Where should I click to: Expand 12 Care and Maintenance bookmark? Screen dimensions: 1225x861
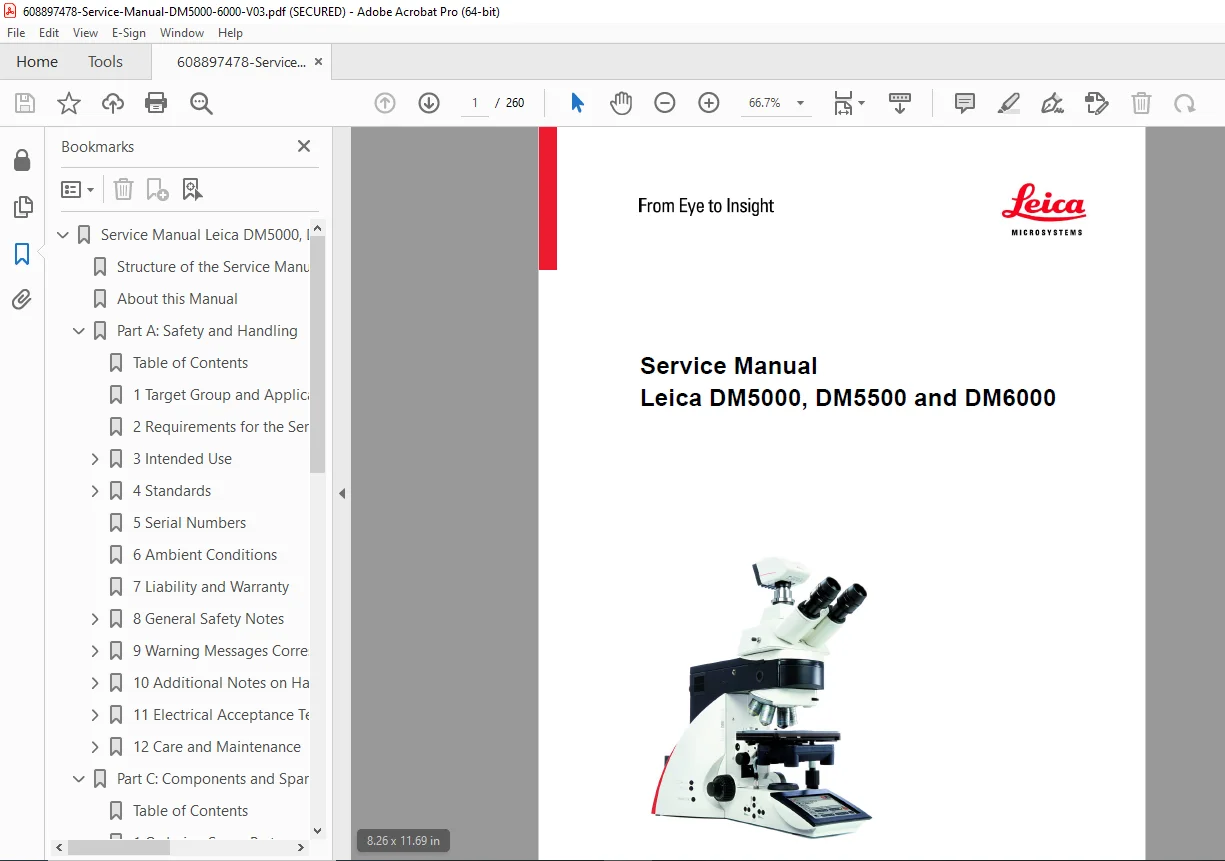click(95, 747)
